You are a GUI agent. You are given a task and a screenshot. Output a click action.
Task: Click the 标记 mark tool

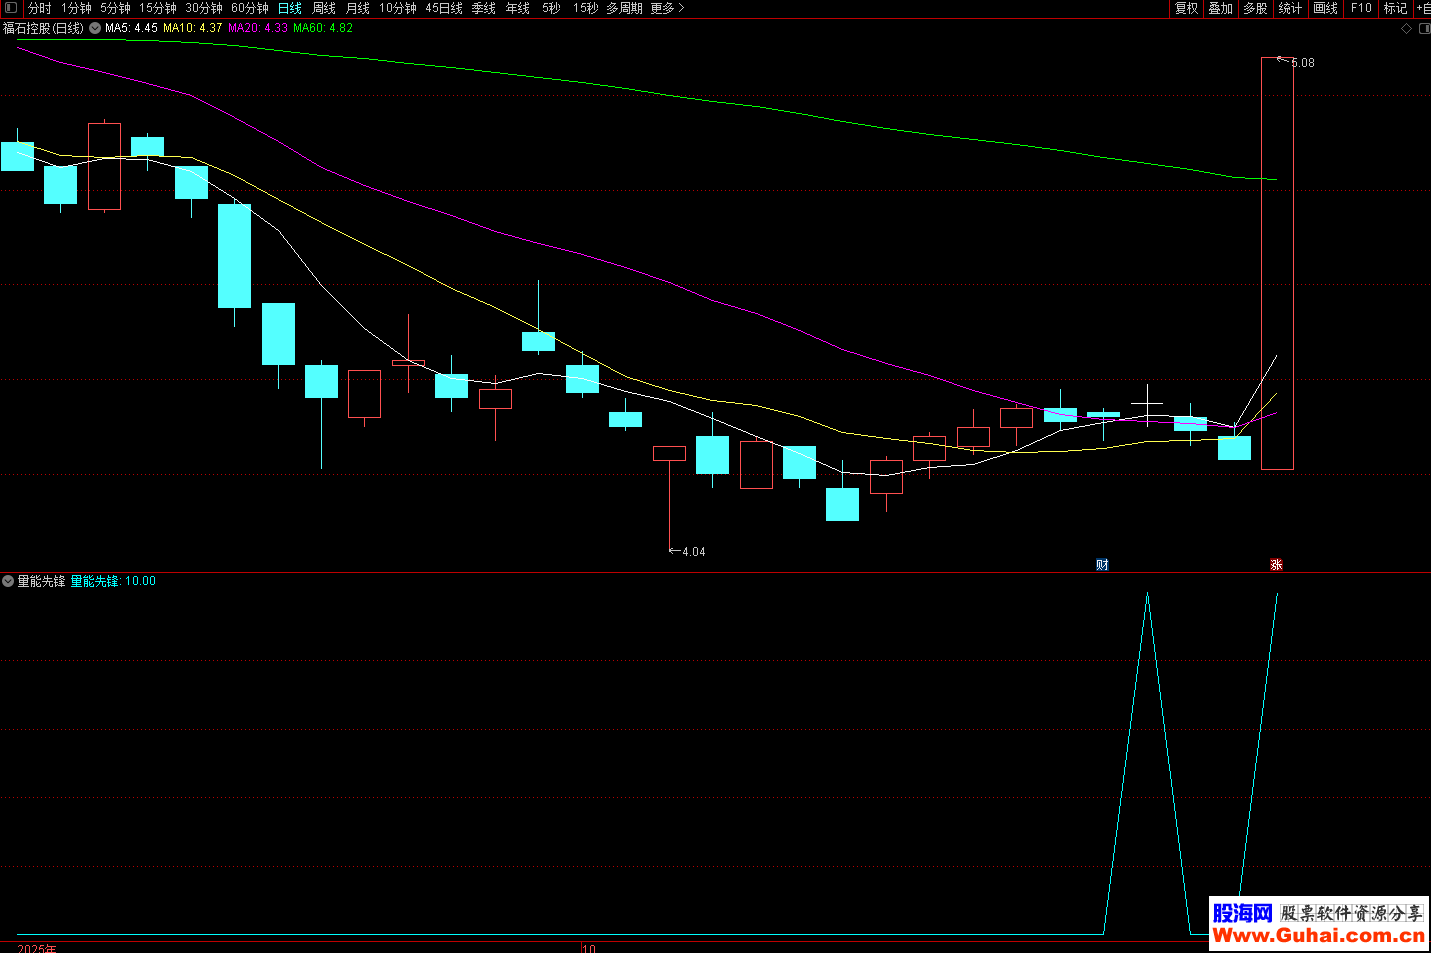pos(1395,8)
